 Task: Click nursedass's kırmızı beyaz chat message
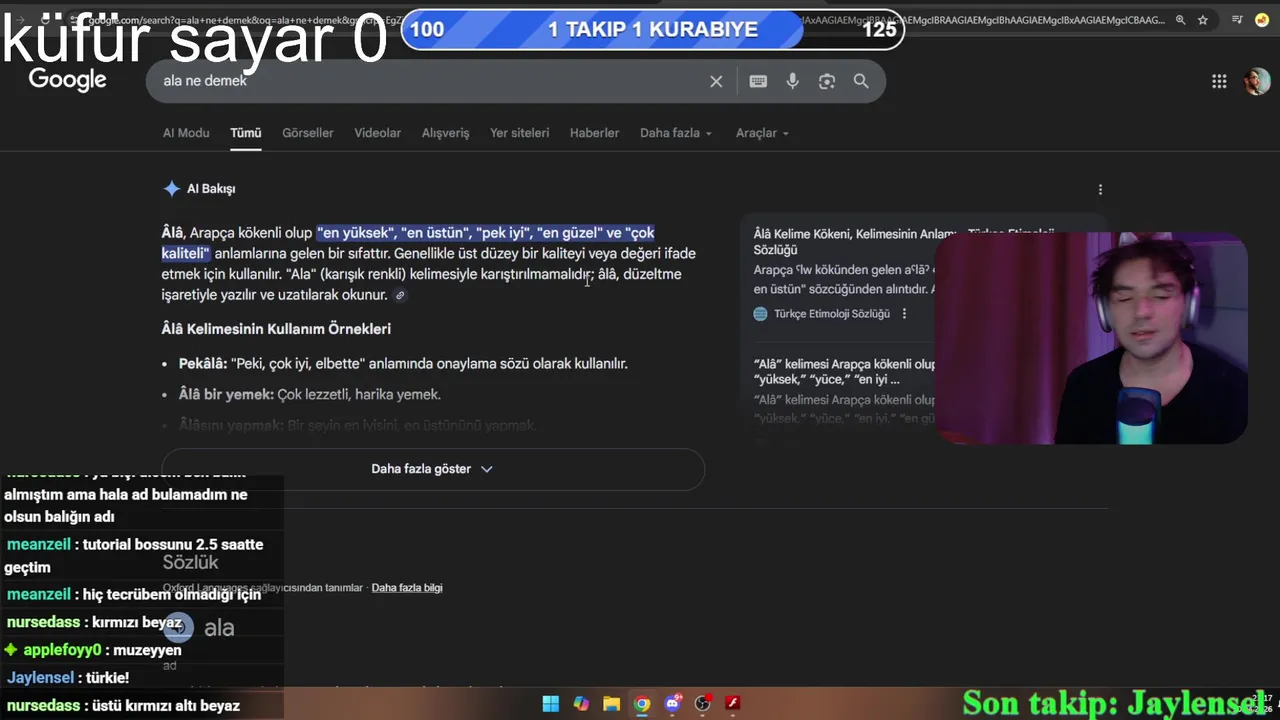pos(94,623)
